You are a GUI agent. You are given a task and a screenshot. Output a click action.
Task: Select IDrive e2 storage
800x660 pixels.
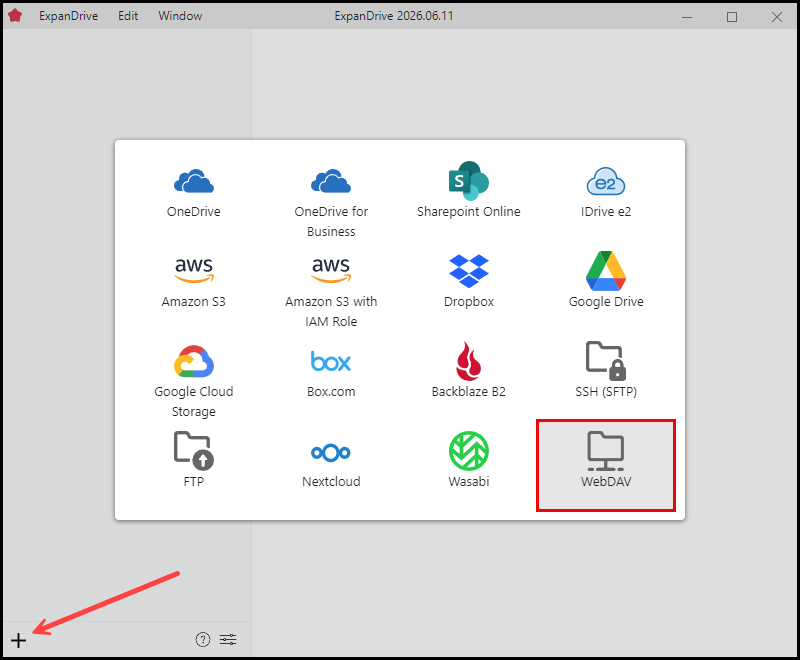point(606,193)
